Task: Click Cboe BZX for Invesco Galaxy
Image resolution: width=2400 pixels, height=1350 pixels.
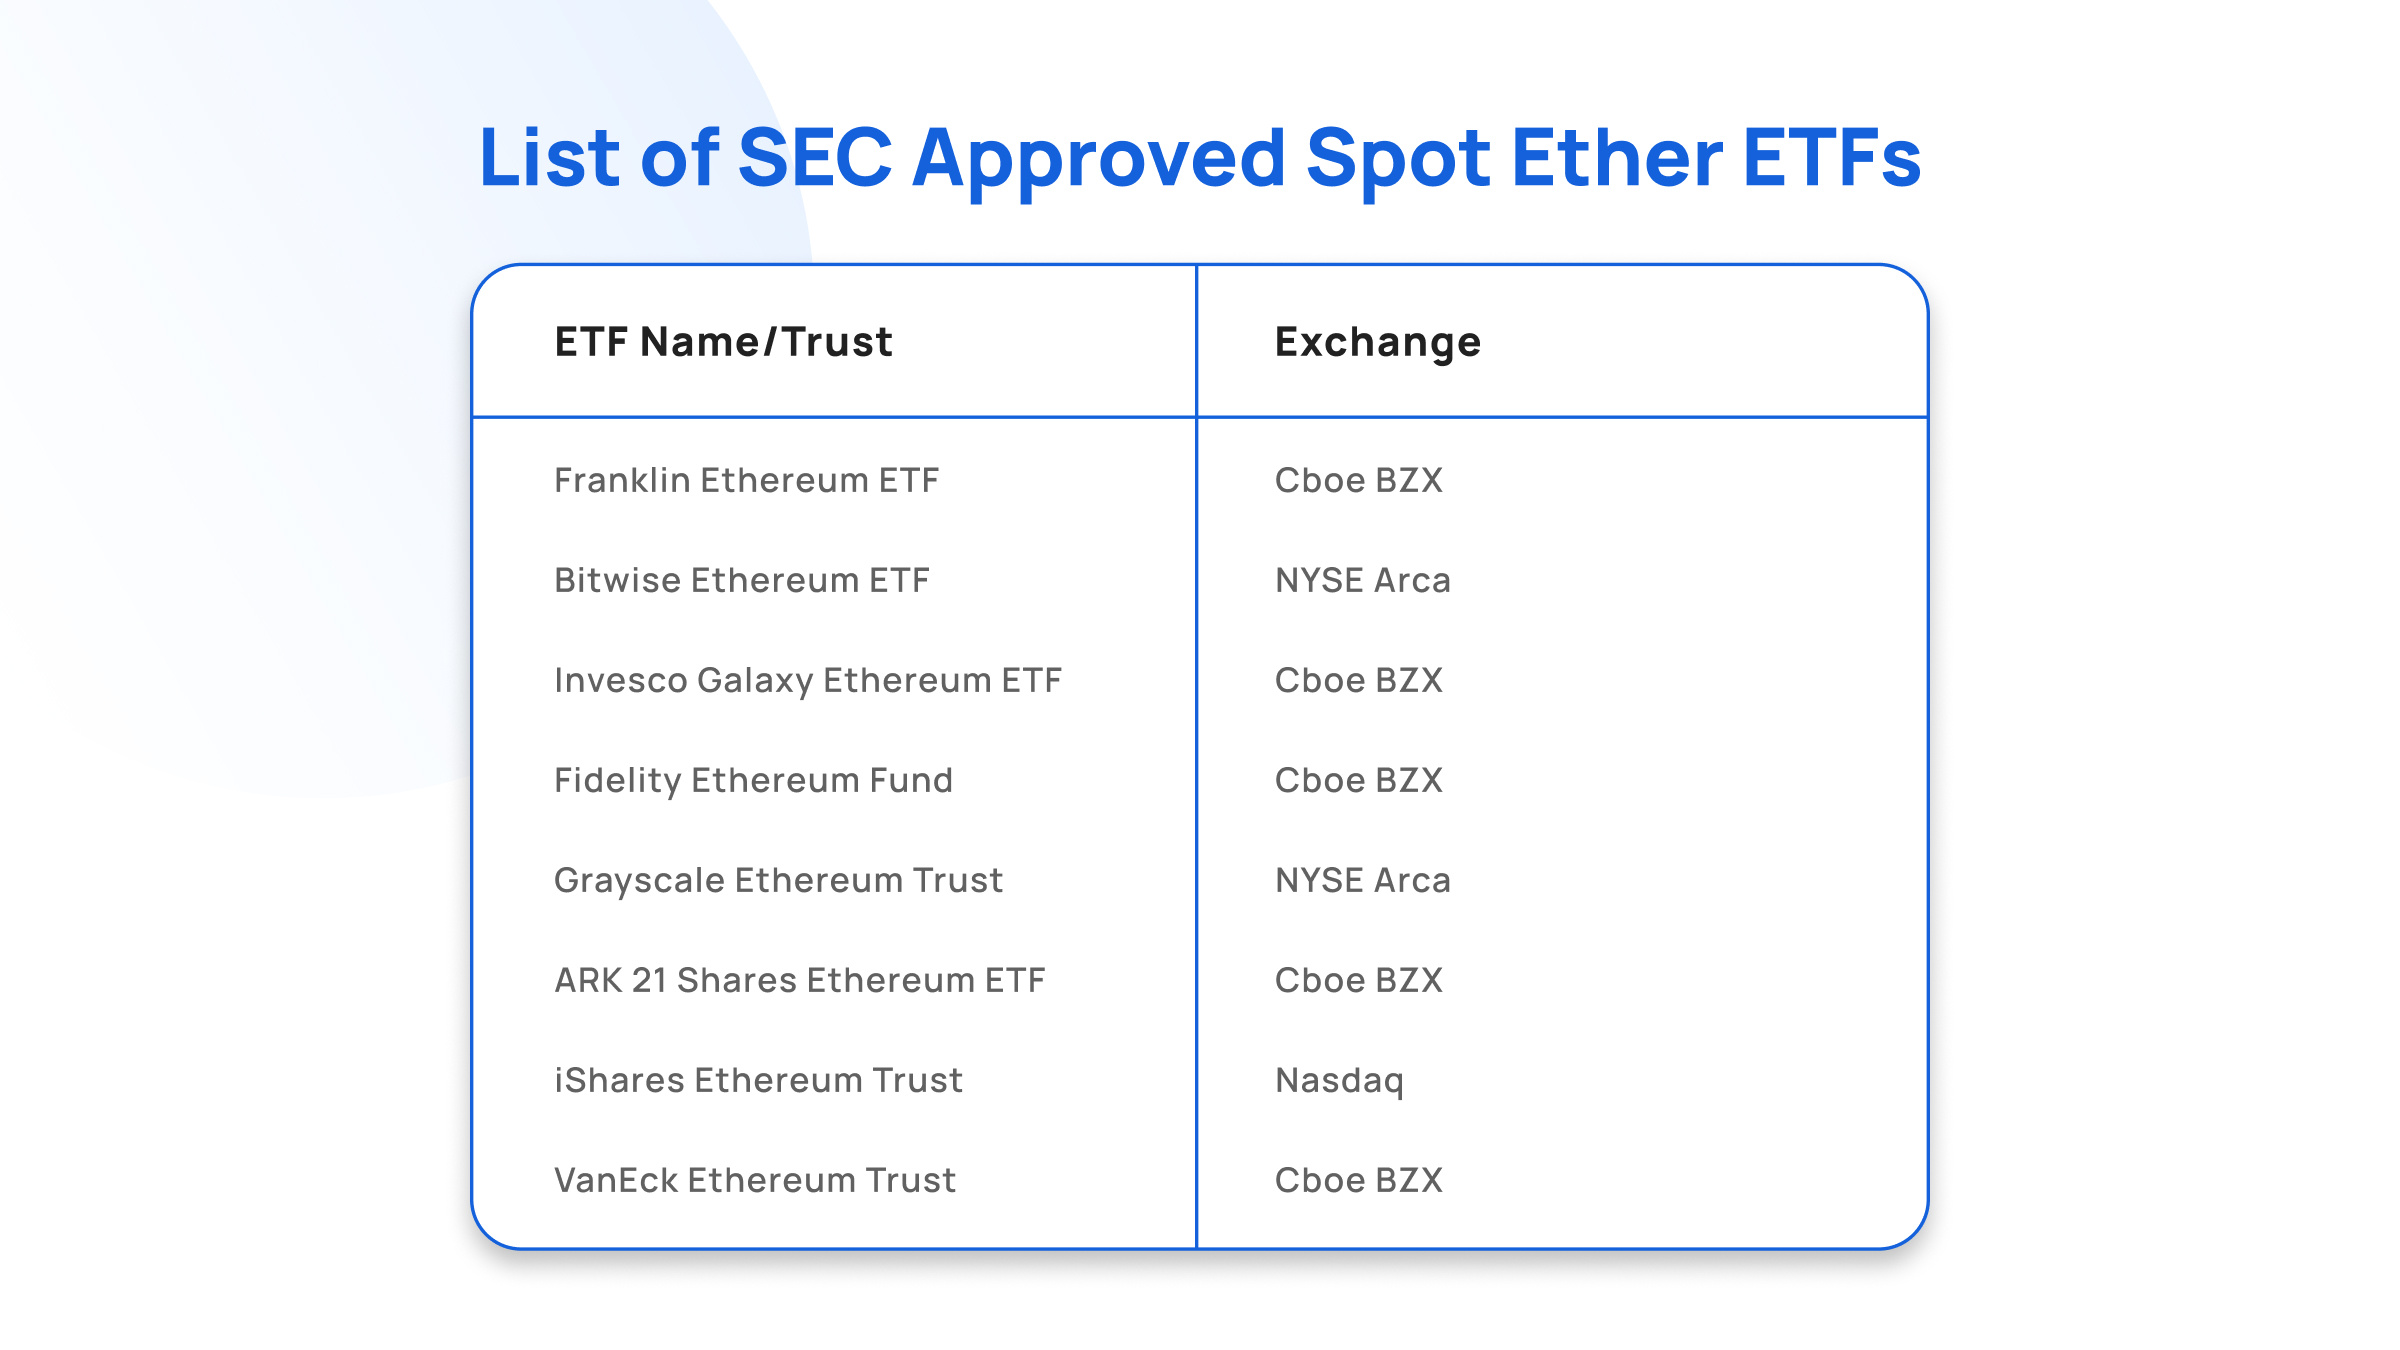Action: [x=1358, y=680]
